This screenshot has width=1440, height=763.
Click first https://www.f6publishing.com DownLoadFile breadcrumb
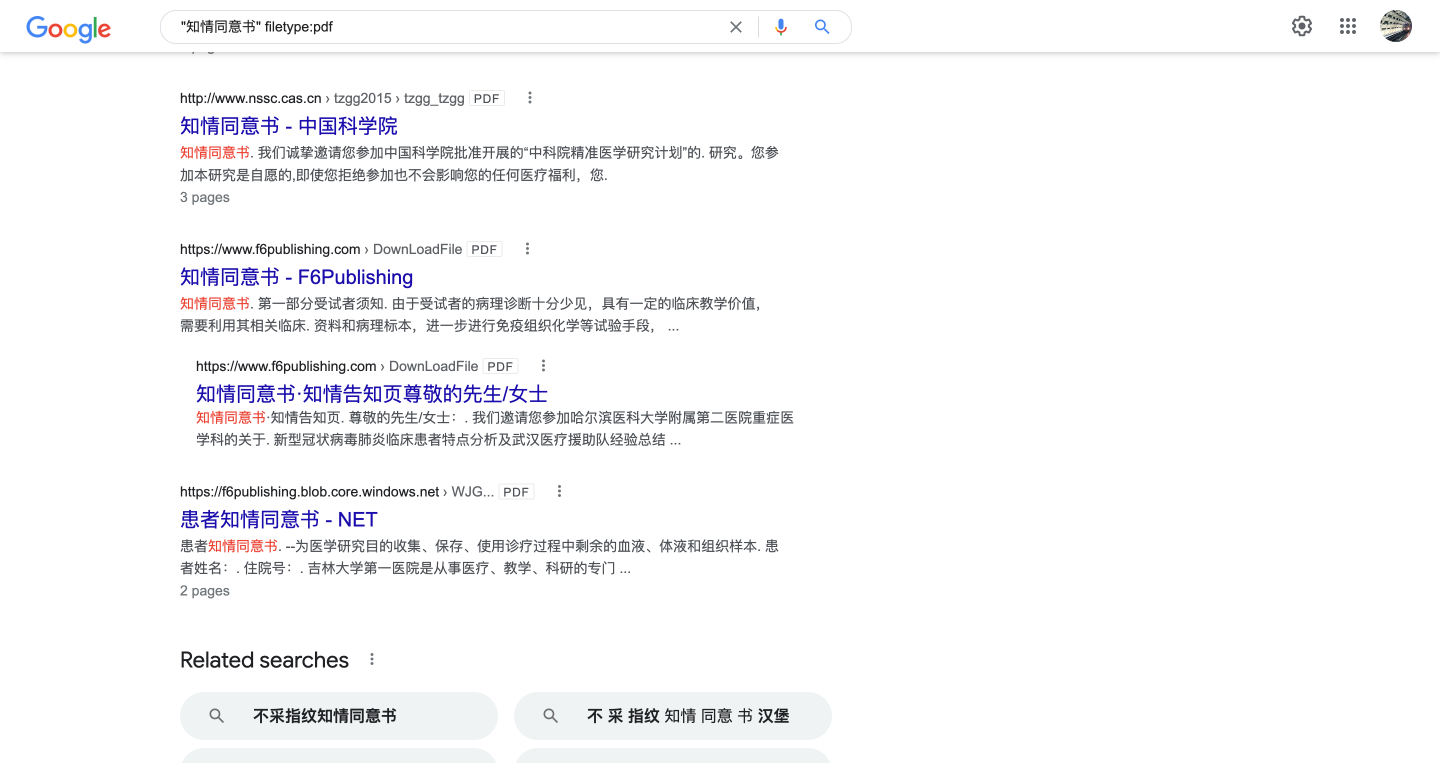tap(321, 249)
